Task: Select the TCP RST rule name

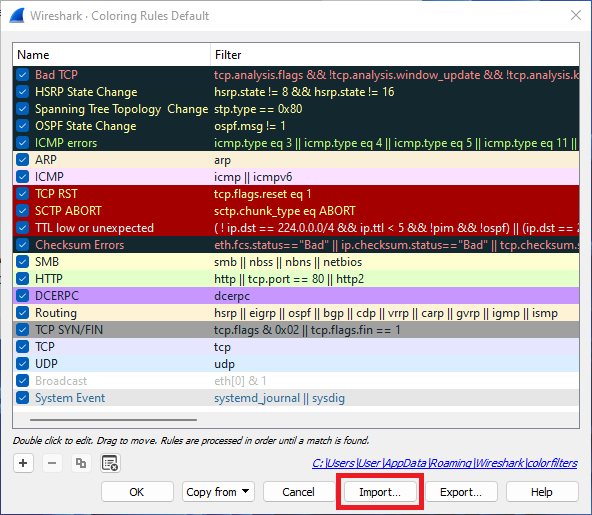Action: click(56, 194)
